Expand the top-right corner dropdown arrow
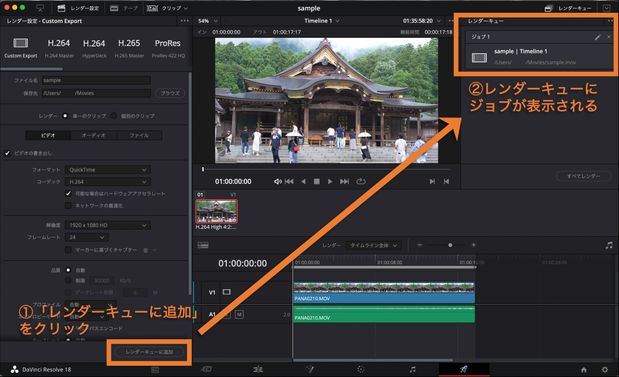Viewport: 619px width, 377px height. (x=606, y=8)
